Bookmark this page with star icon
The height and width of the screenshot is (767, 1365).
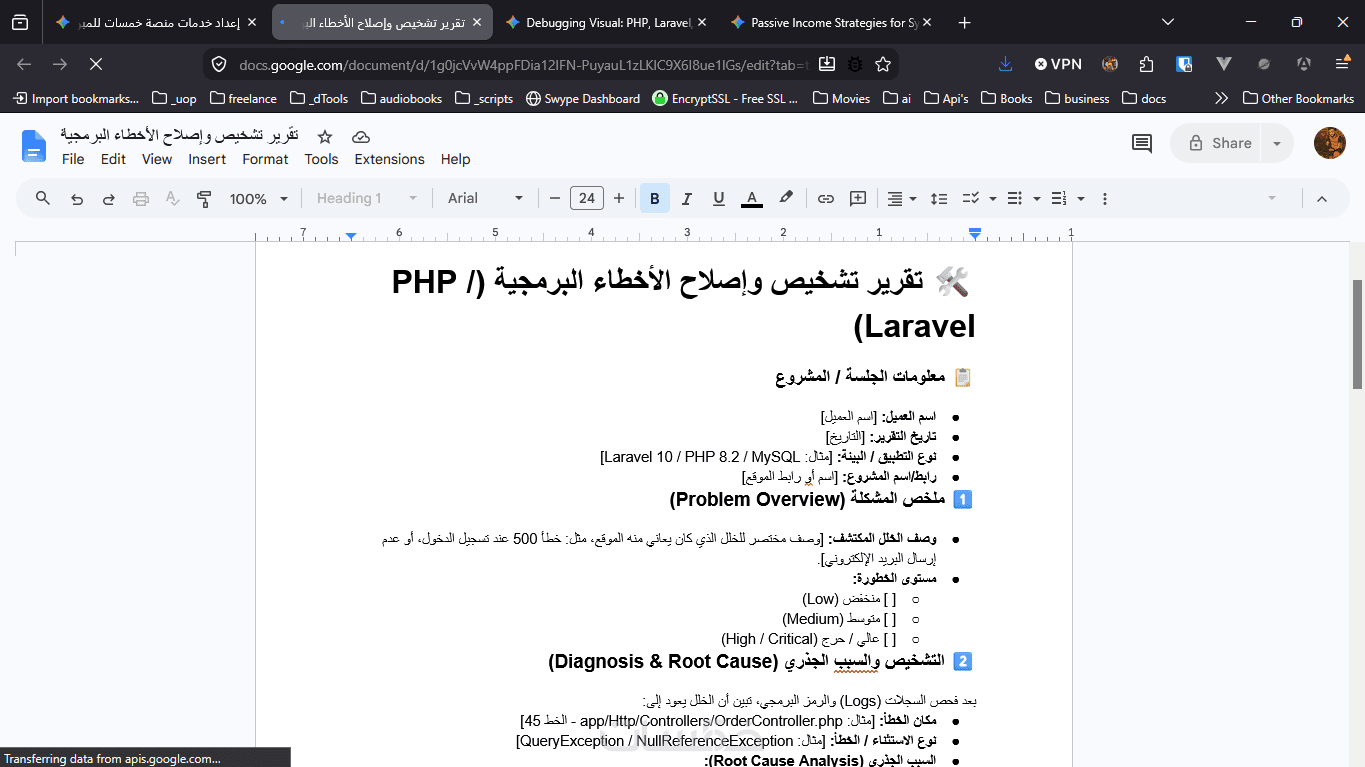883,64
